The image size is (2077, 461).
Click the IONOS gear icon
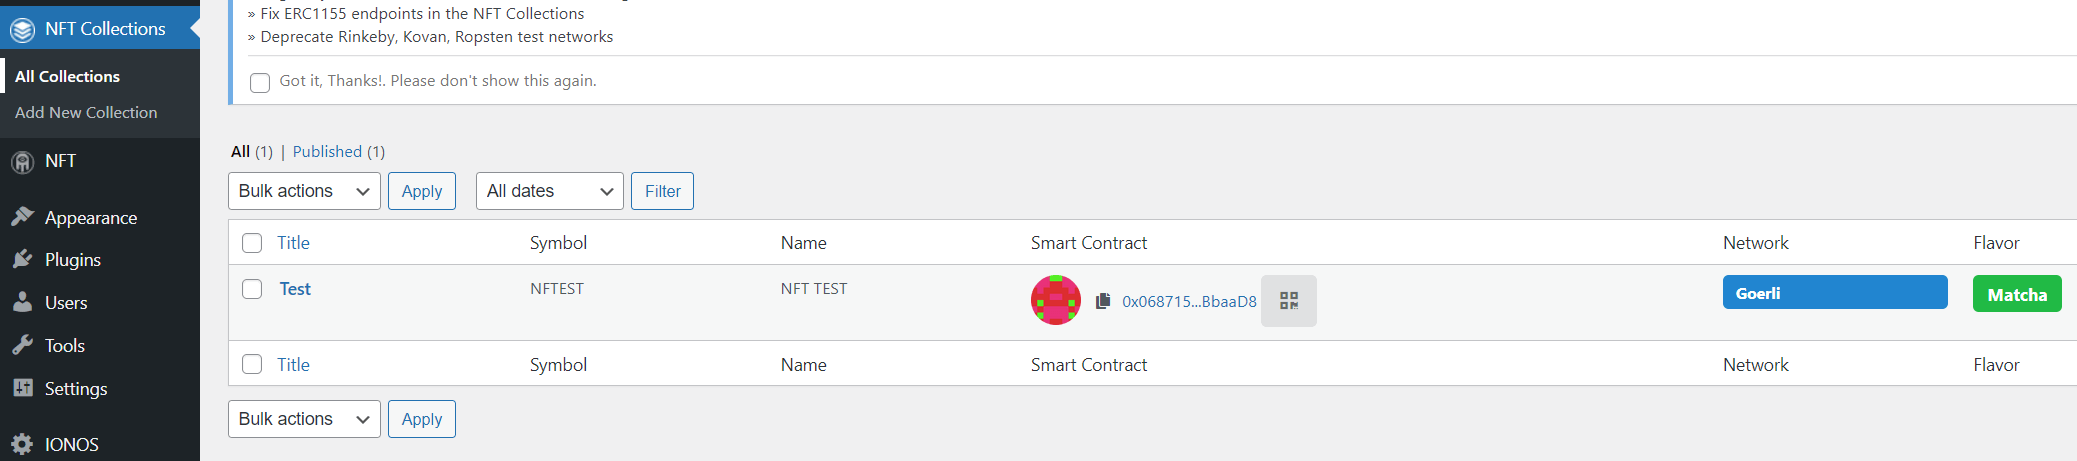tap(22, 444)
